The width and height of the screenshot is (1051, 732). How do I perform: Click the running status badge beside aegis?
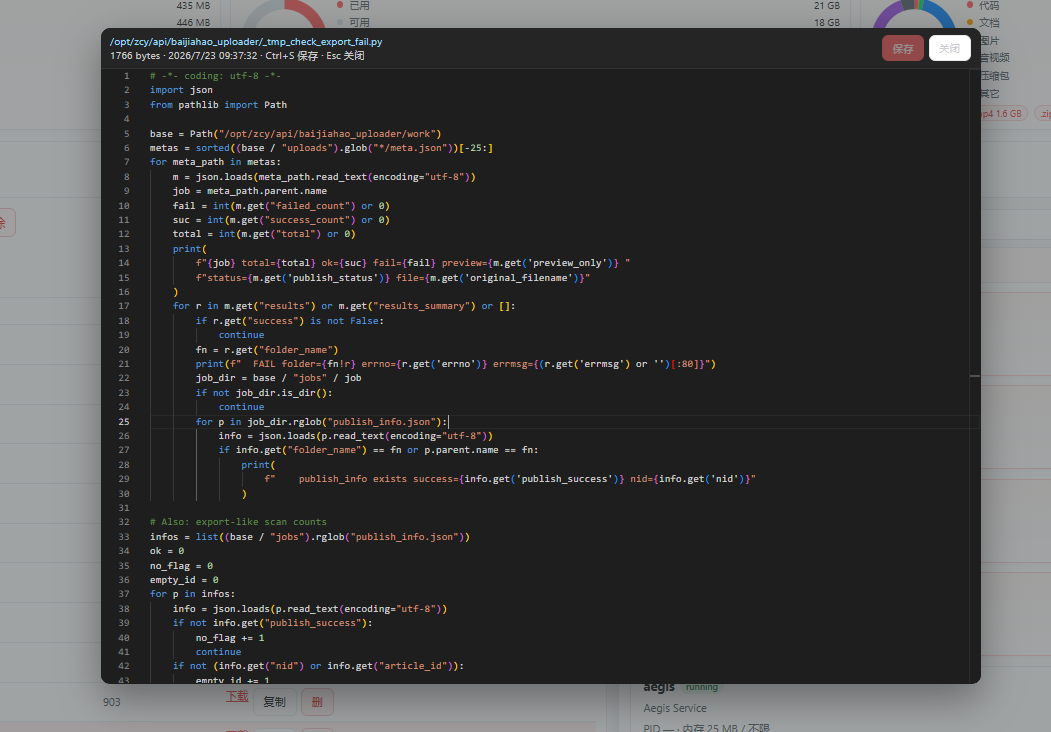click(702, 687)
